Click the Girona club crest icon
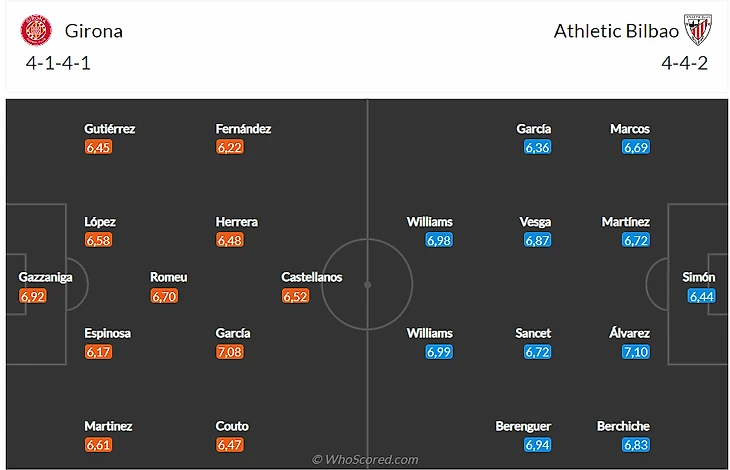 (36, 30)
